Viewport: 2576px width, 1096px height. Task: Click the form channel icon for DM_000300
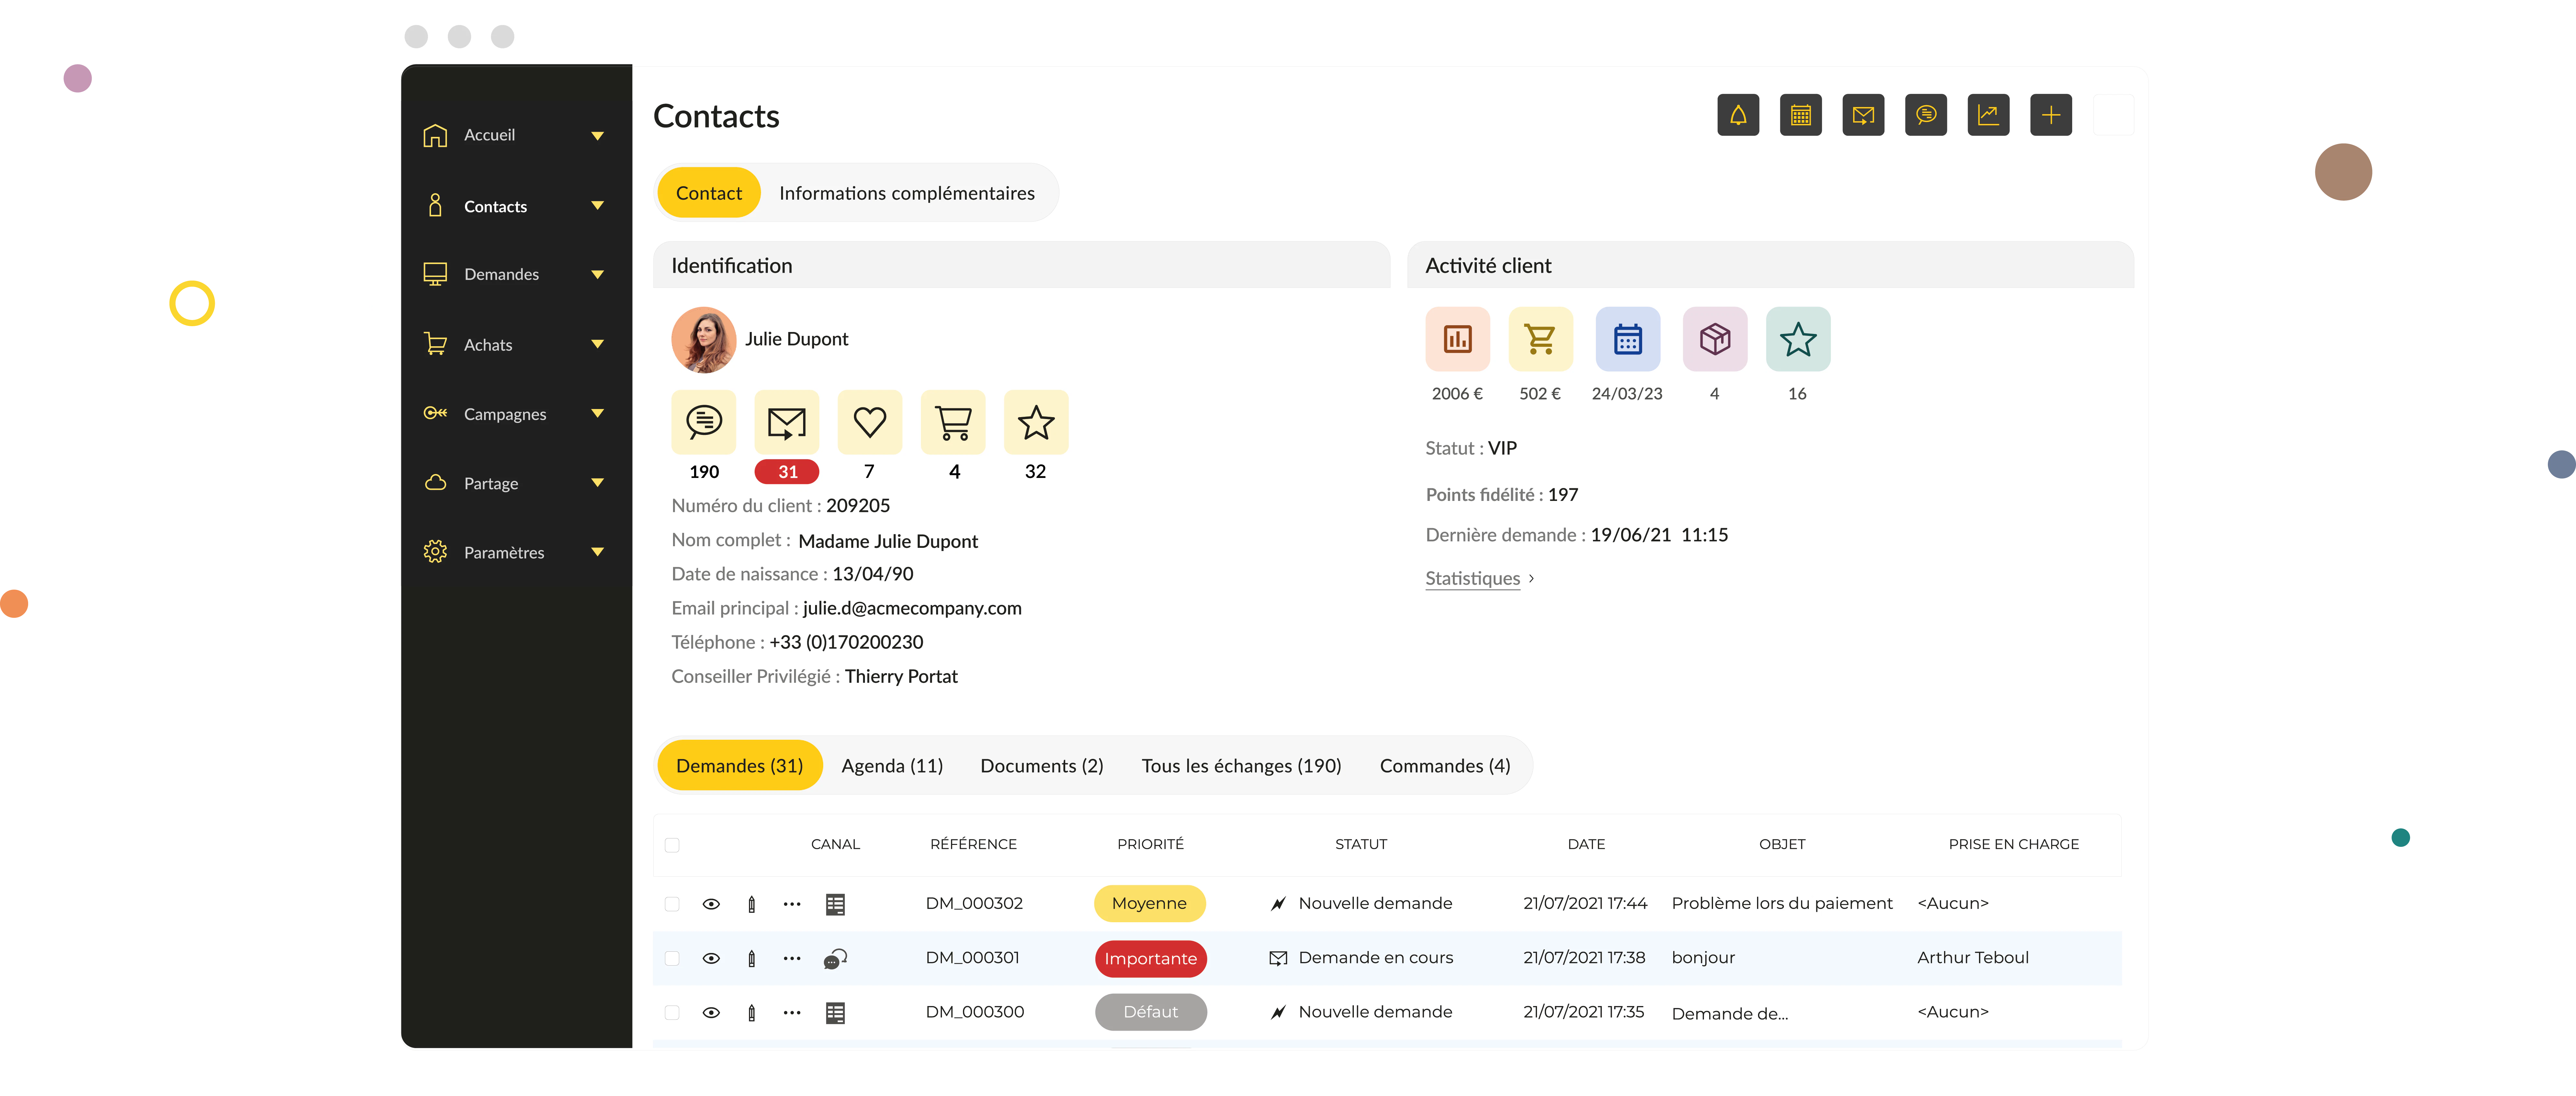835,1013
